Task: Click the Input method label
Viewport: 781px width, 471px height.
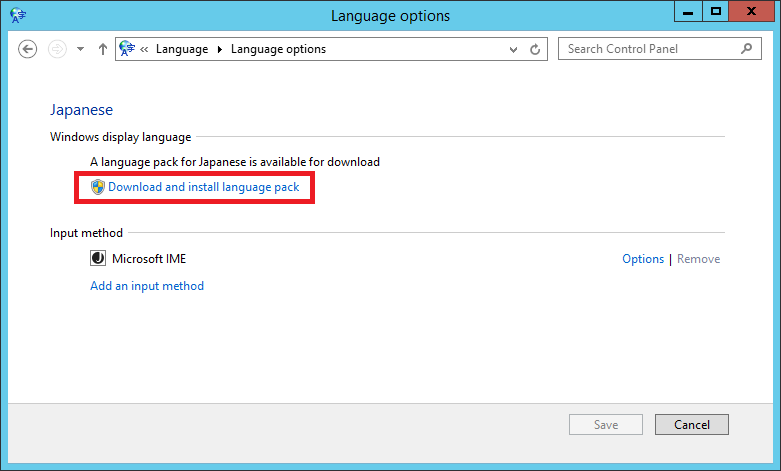Action: pos(86,233)
